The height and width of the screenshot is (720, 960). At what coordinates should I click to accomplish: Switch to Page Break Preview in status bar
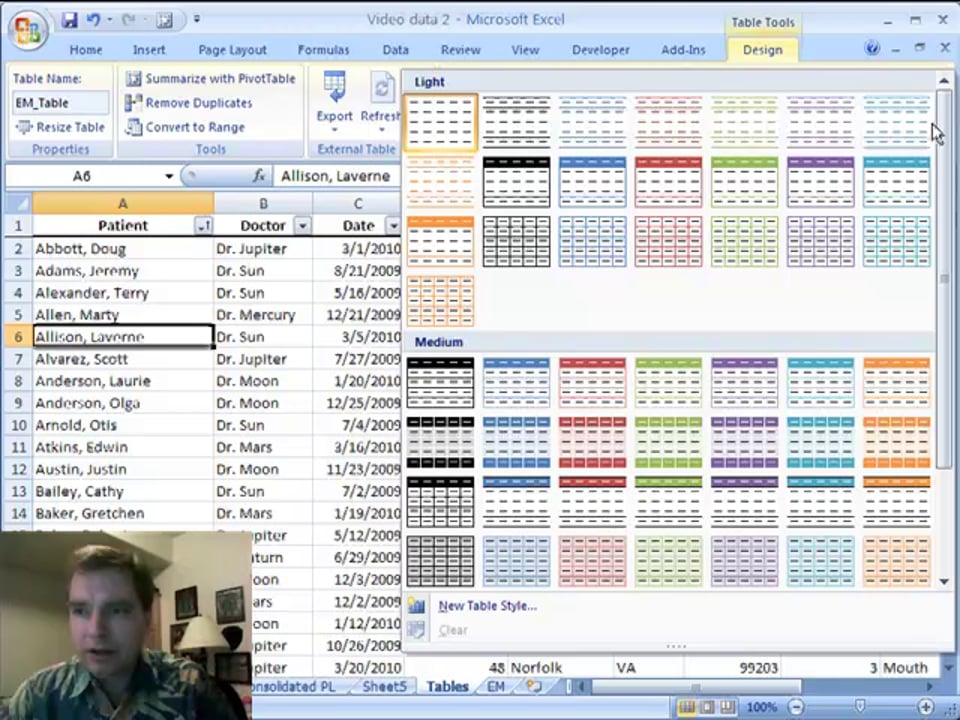click(x=727, y=707)
